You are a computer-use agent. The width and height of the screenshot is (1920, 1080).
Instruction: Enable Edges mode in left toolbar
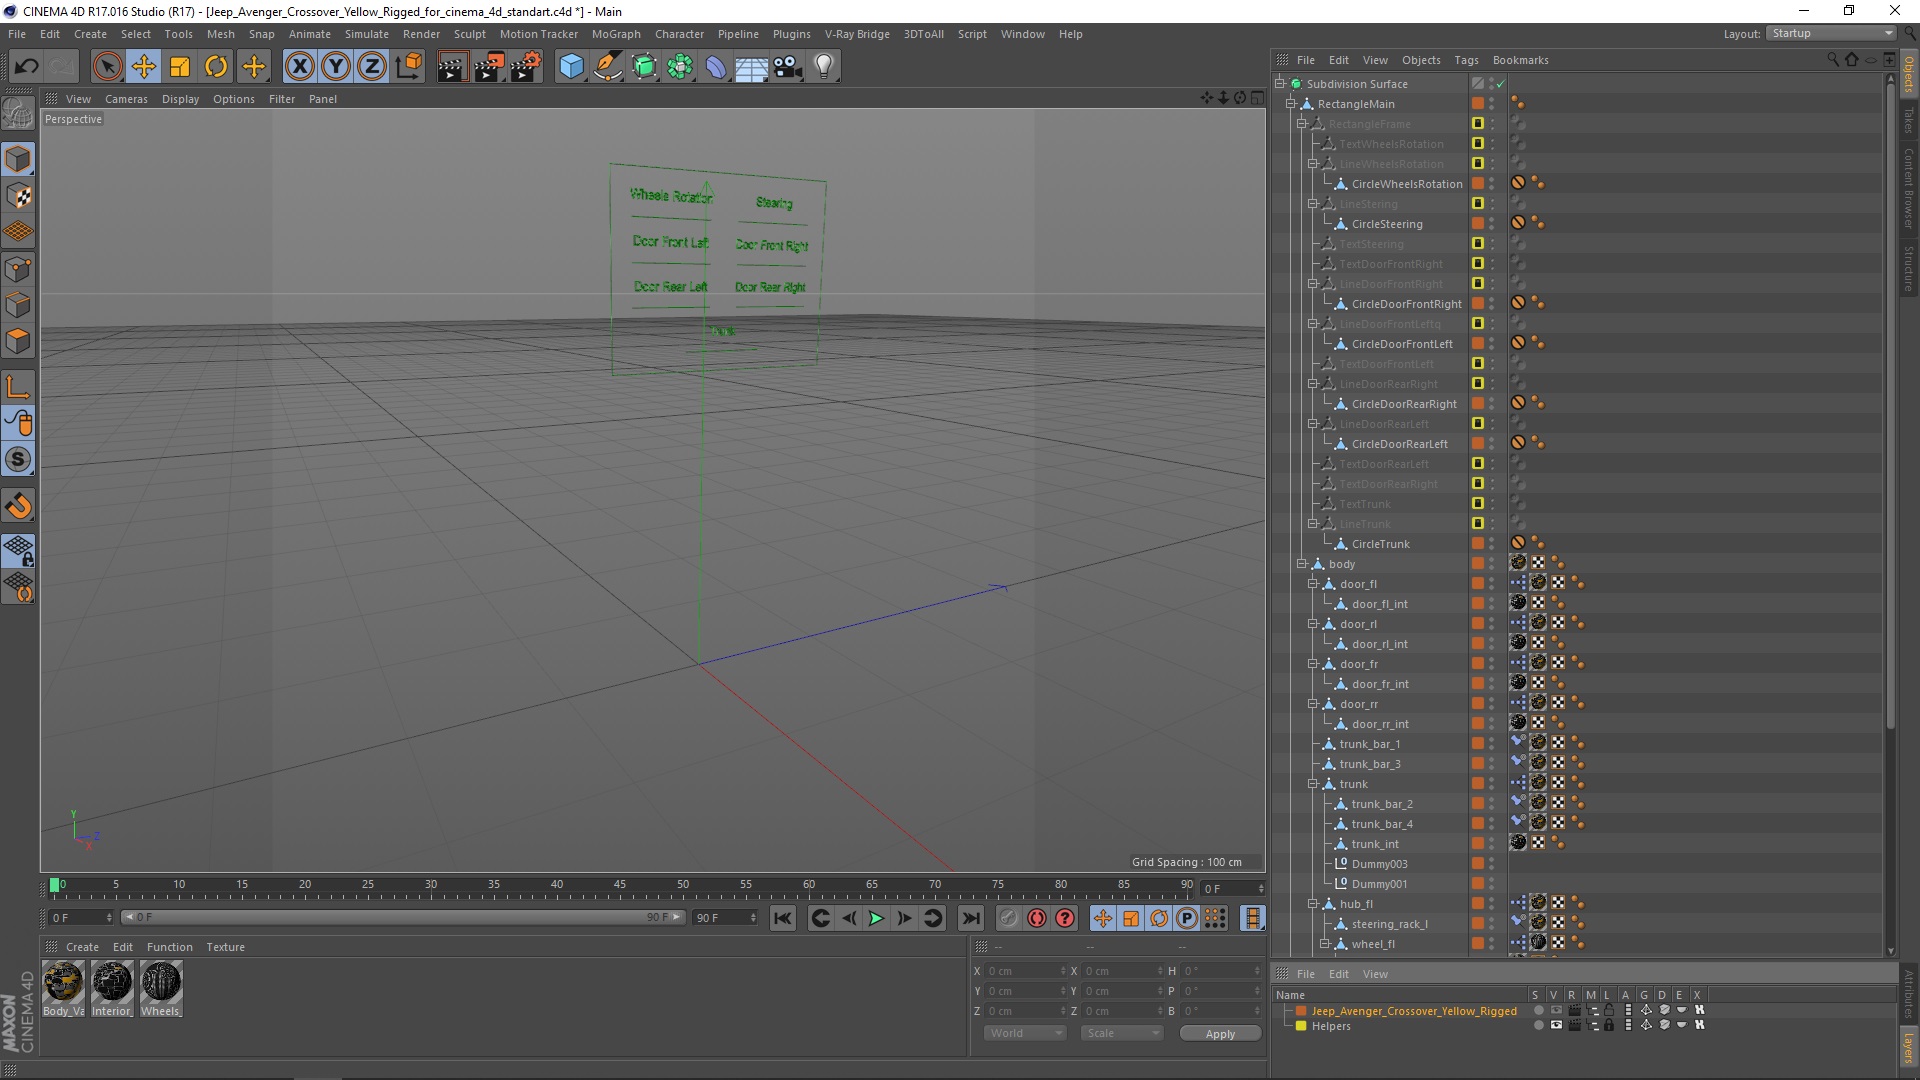point(18,304)
